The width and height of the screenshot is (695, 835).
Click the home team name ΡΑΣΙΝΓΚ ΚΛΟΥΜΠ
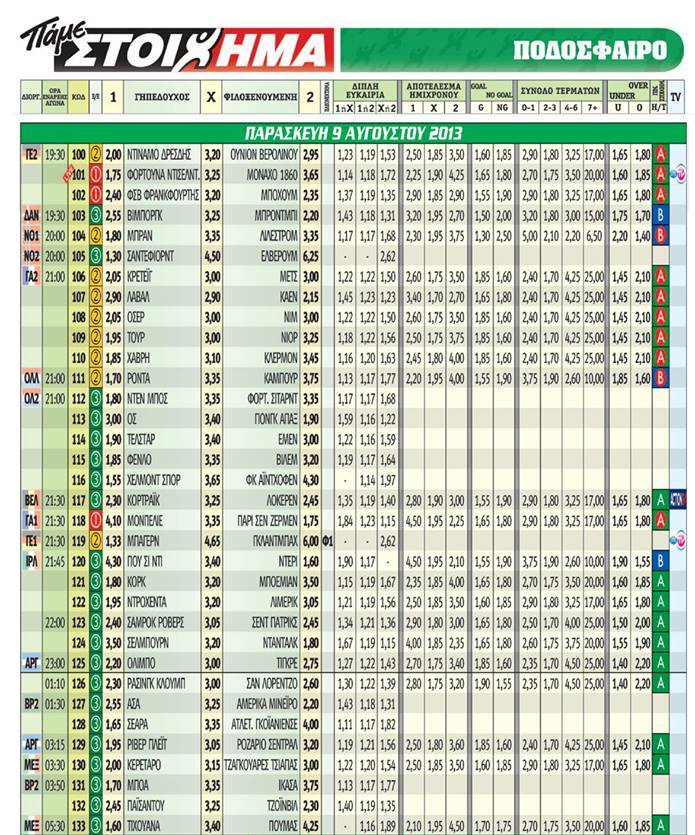[156, 683]
